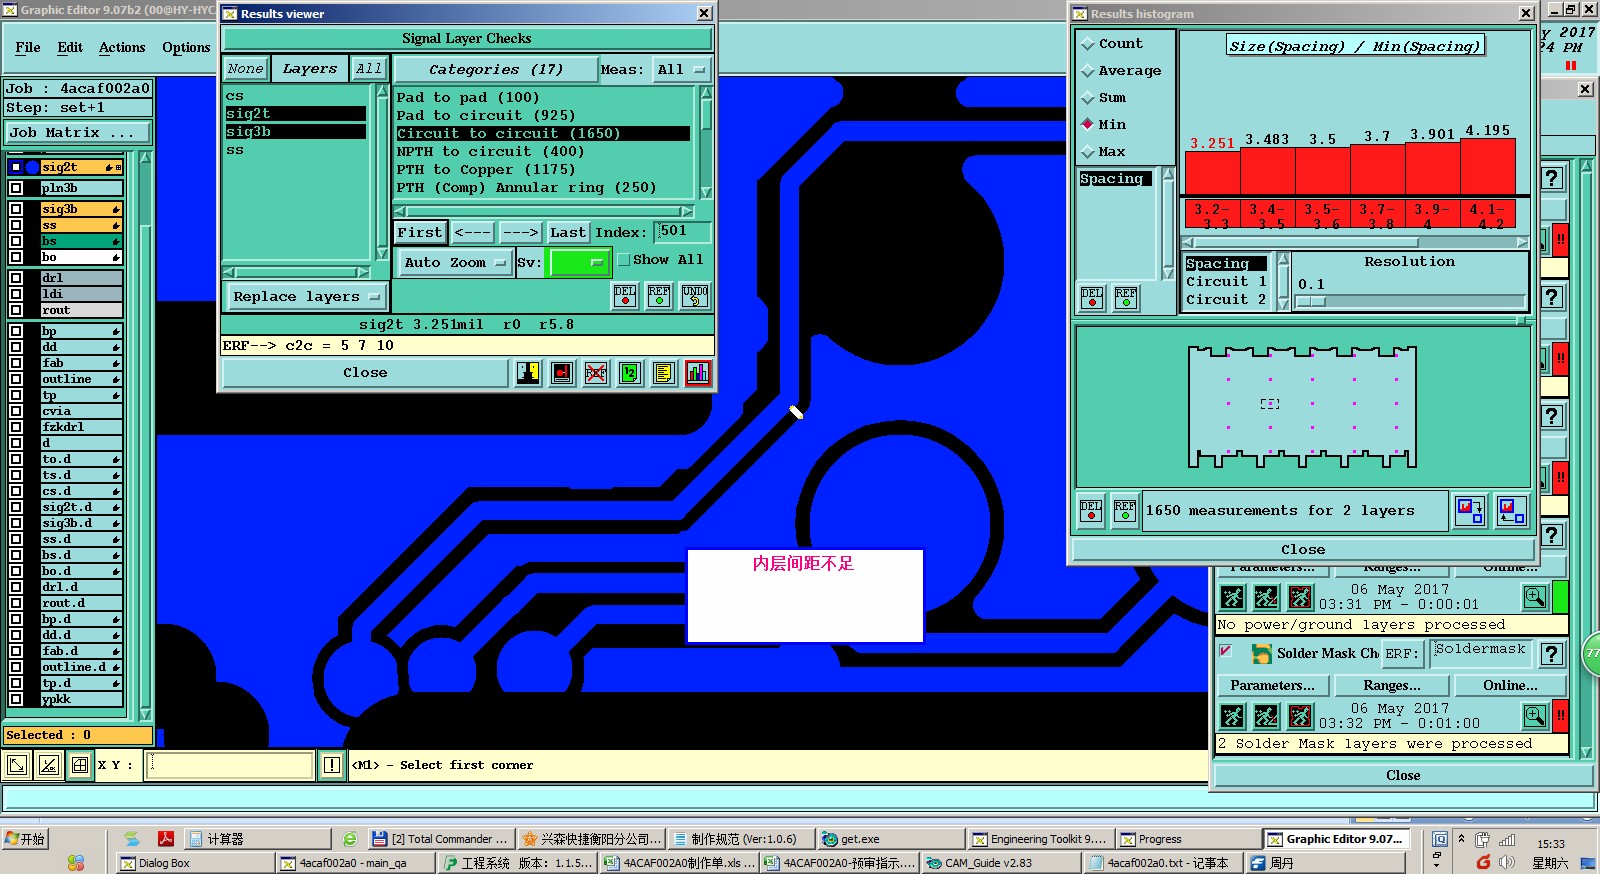The width and height of the screenshot is (1600, 874).
Task: Click the crossed-out REF icon
Action: click(596, 373)
